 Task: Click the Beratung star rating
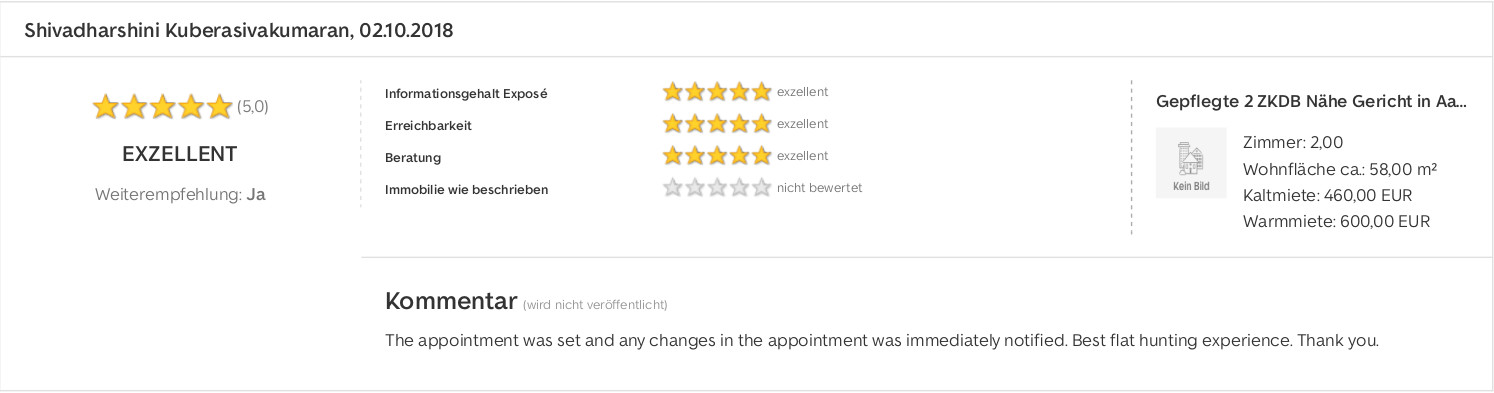(x=717, y=156)
